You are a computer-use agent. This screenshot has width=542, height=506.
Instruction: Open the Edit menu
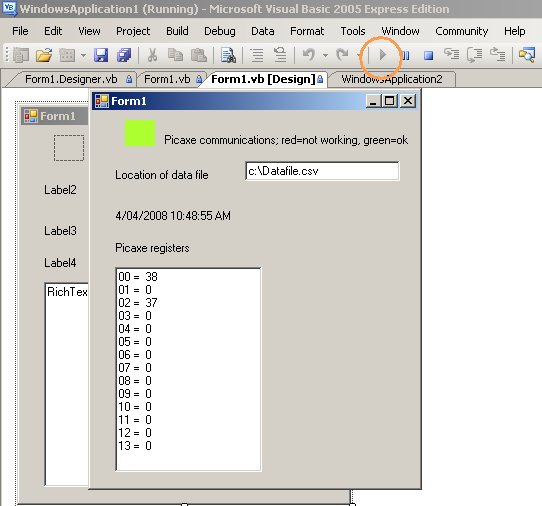click(53, 31)
